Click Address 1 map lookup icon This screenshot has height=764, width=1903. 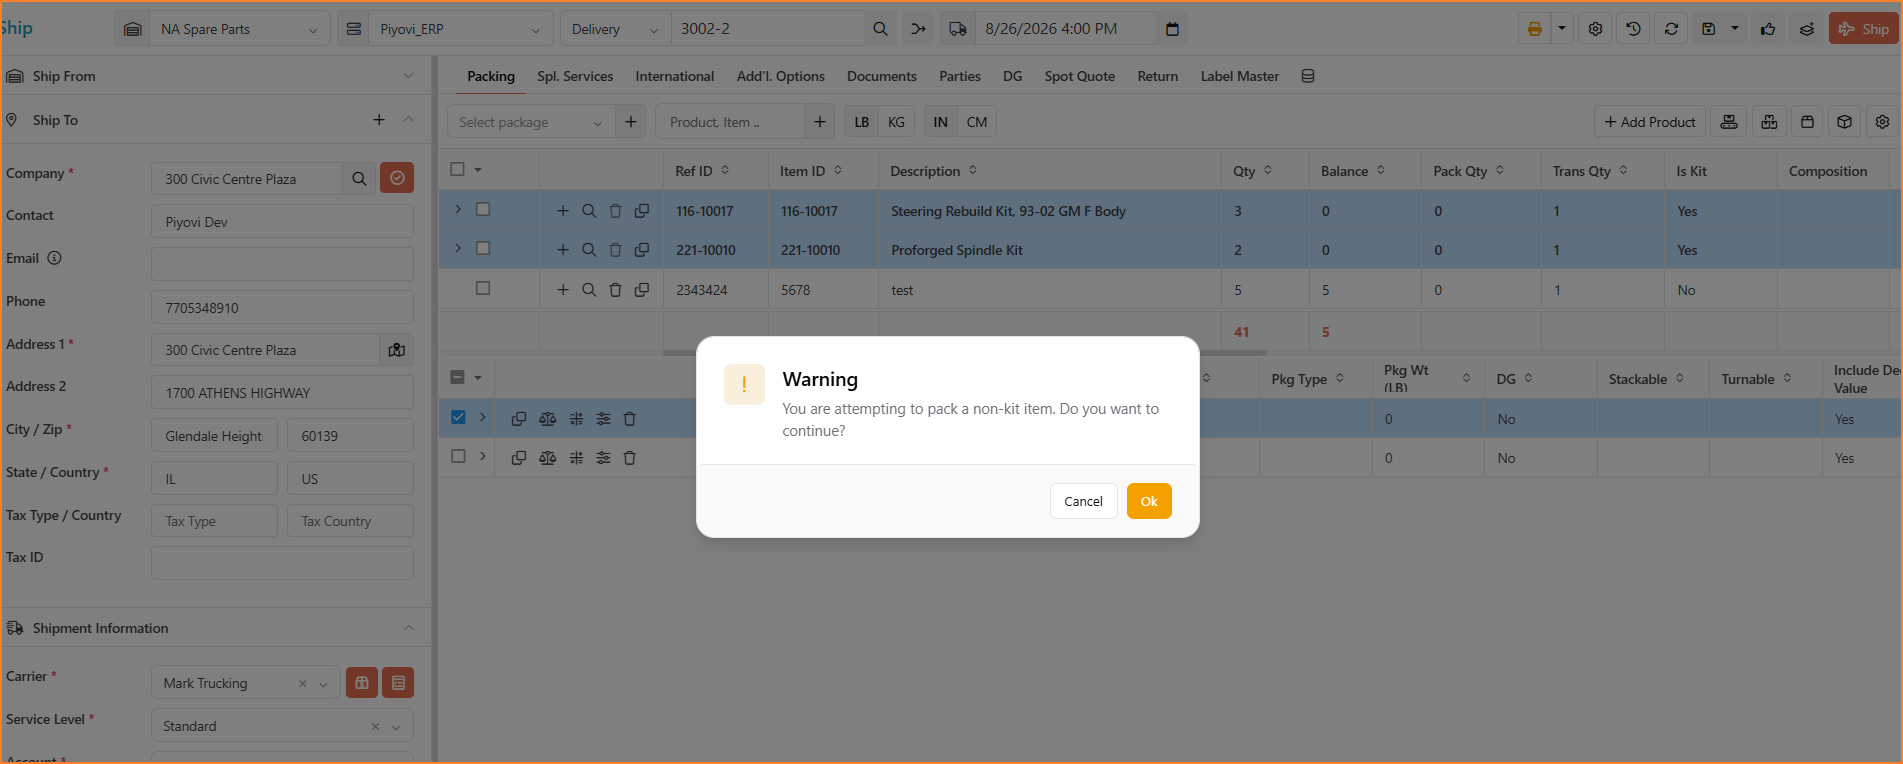[397, 350]
